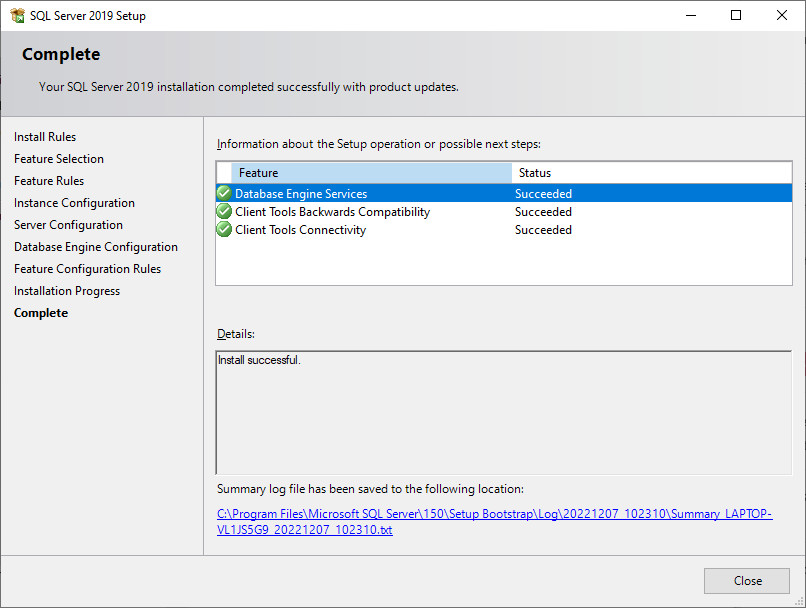Click the SQL Server Setup title bar icon
This screenshot has height=608, width=806.
click(17, 15)
